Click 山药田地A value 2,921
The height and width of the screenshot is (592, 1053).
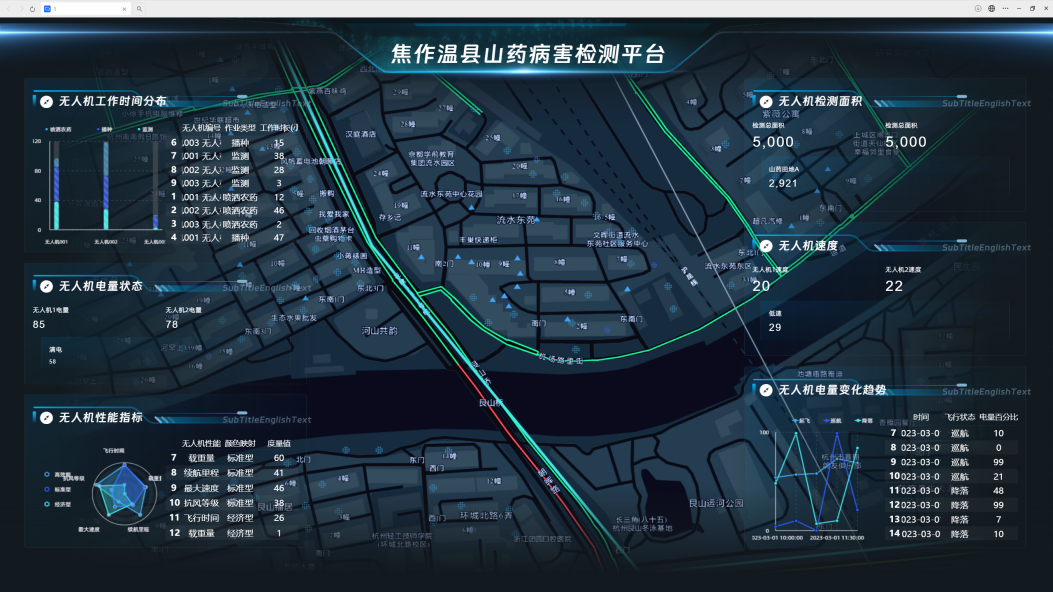coord(783,183)
